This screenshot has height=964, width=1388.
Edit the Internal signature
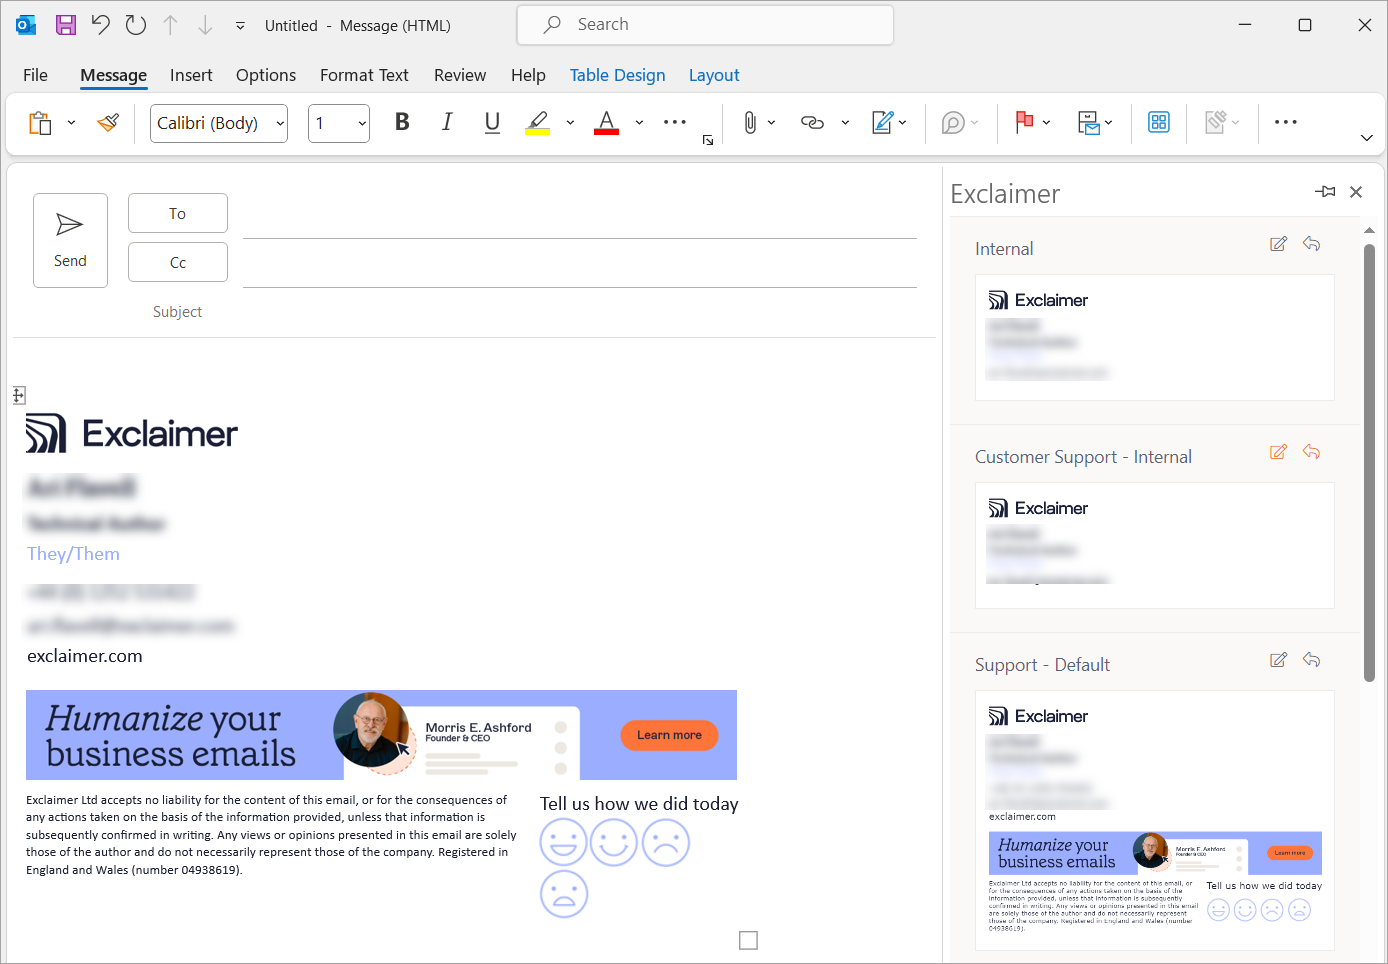(1278, 244)
